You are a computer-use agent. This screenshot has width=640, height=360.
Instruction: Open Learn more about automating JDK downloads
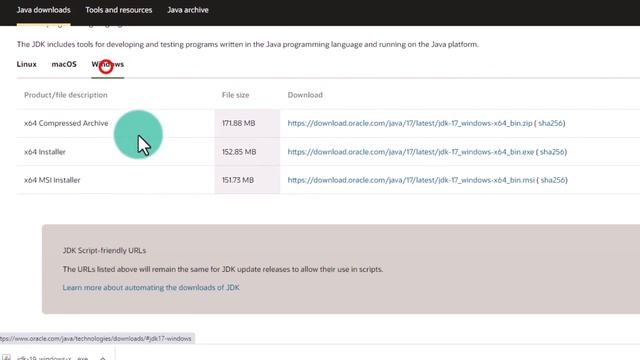(x=151, y=287)
